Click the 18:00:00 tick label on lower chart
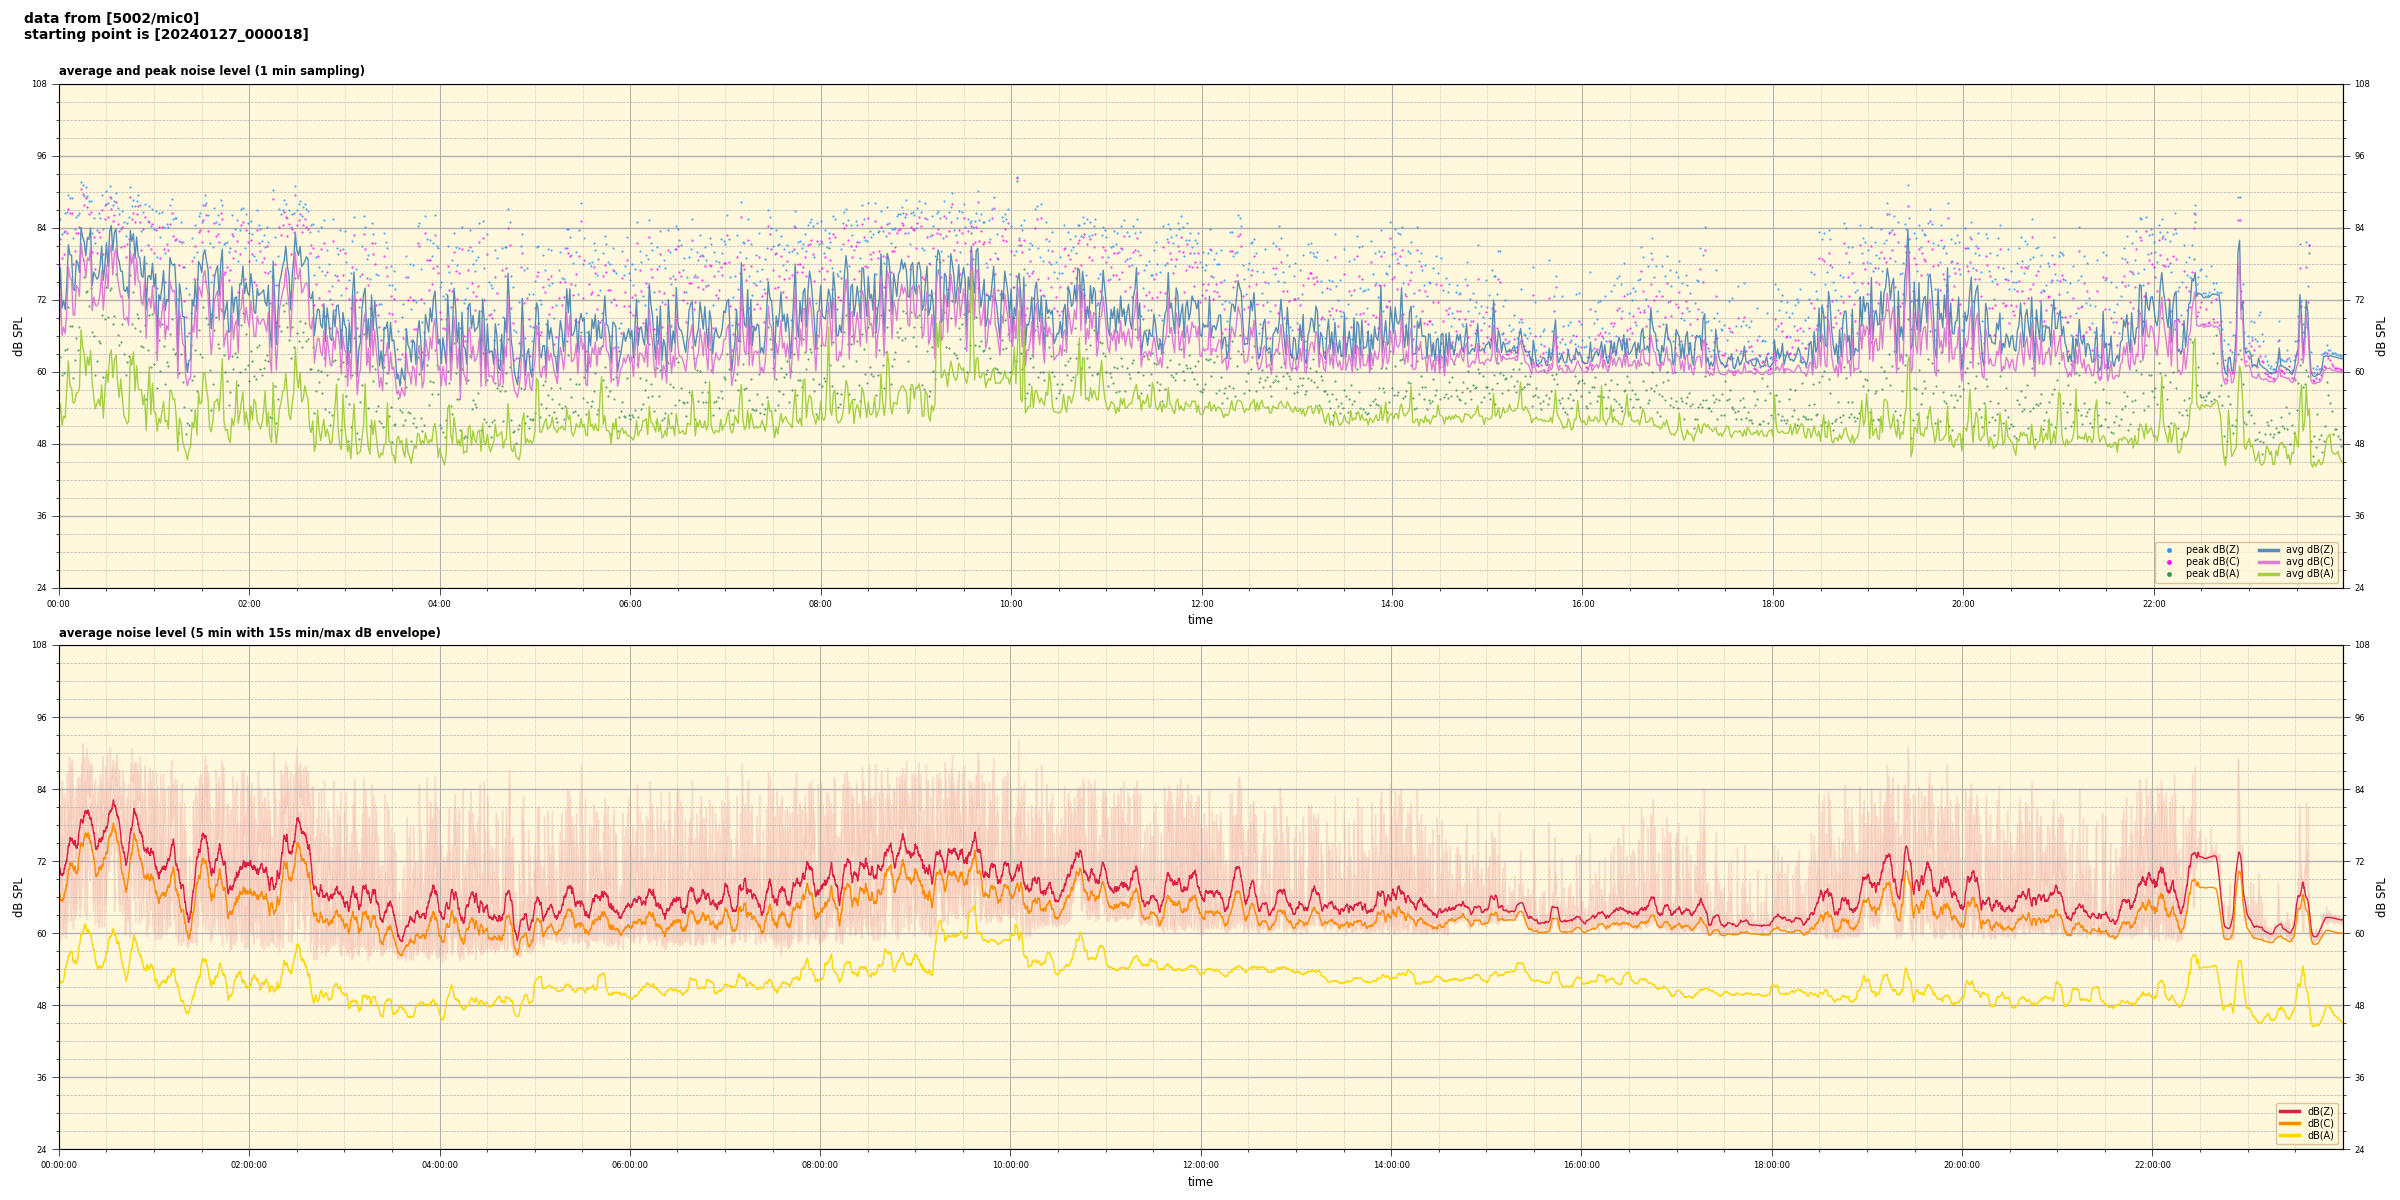The image size is (2400, 1200). (x=1772, y=1165)
